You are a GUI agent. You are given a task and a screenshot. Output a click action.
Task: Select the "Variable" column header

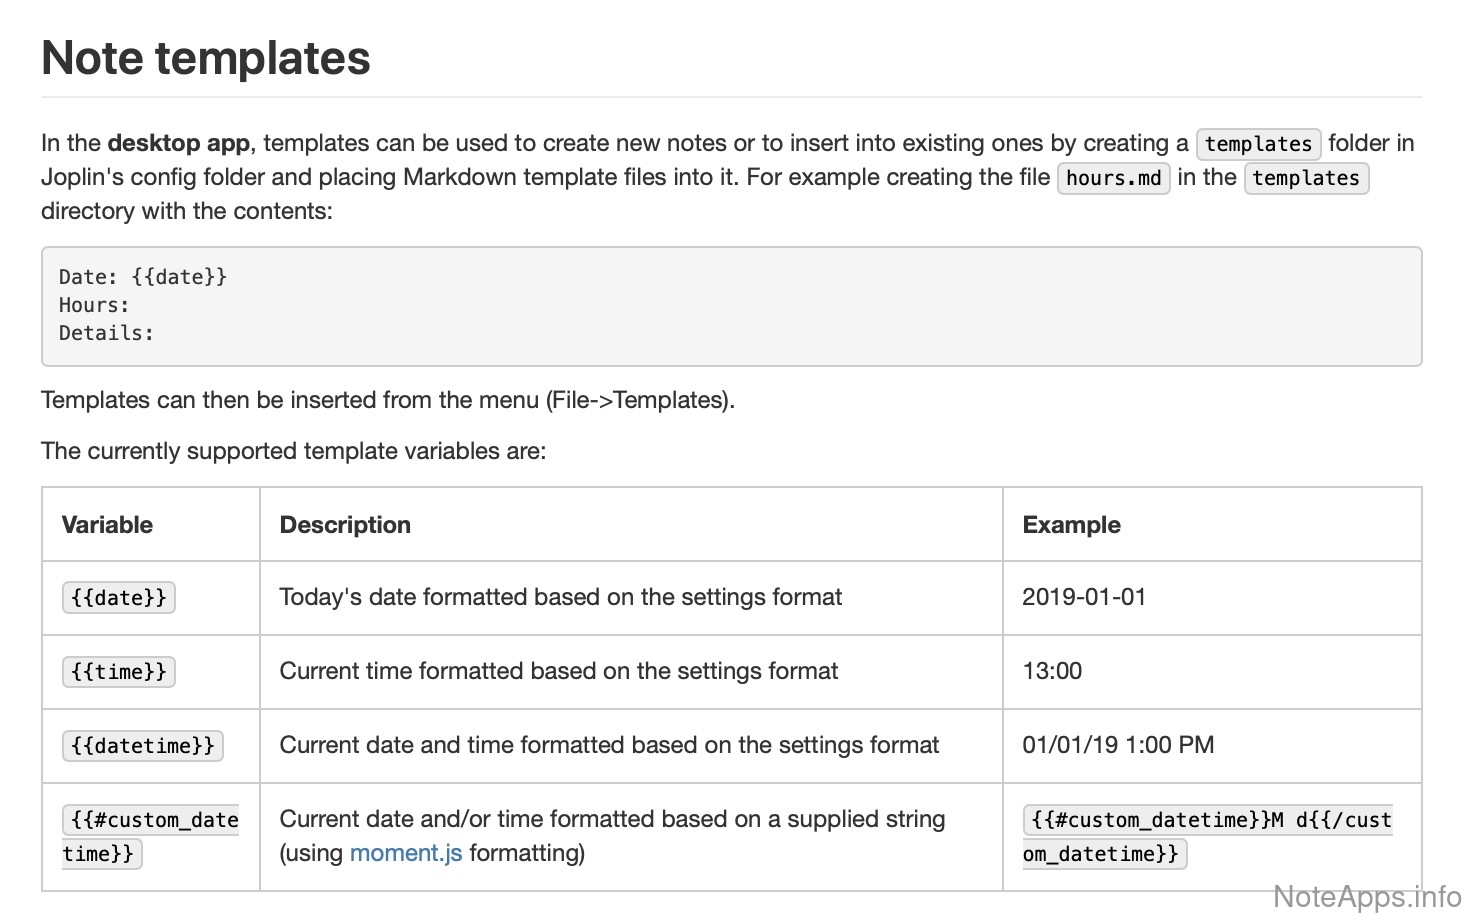click(107, 525)
